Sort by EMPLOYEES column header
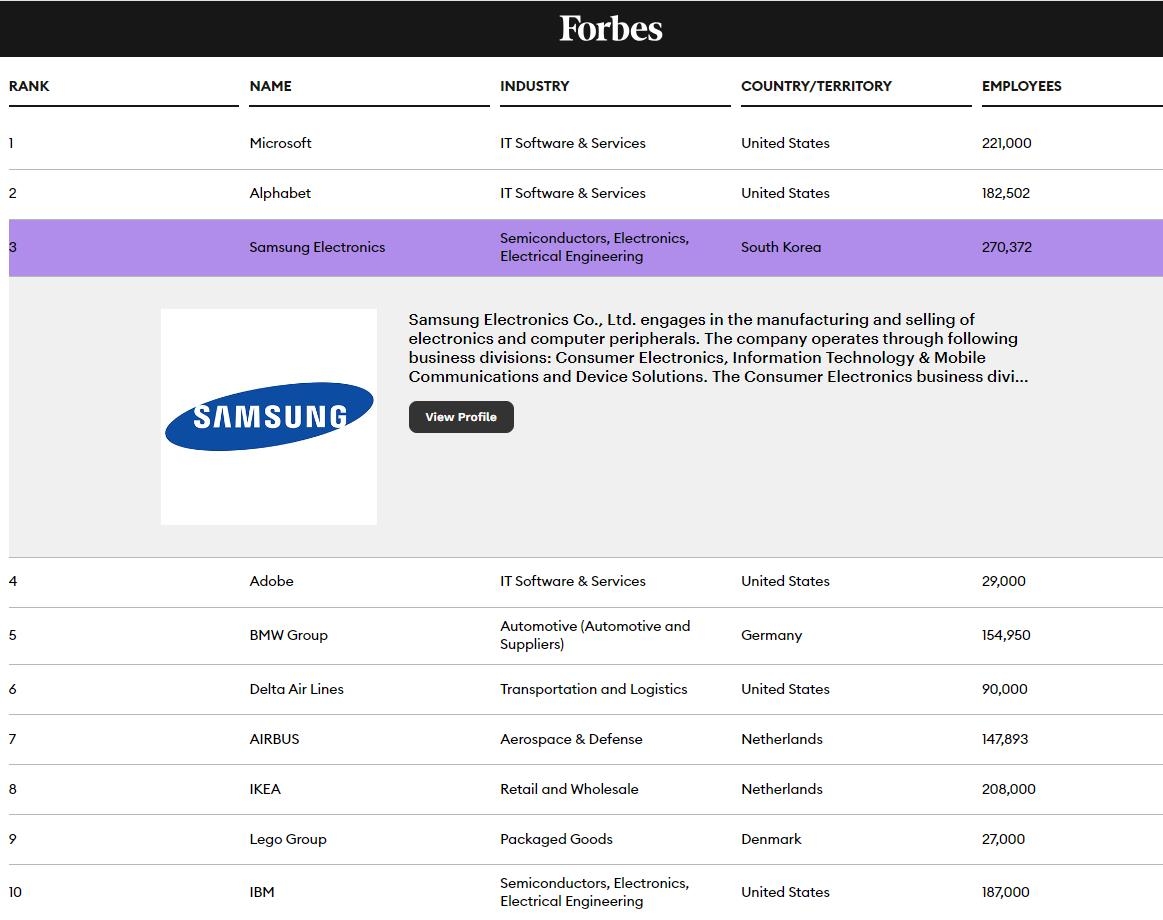Viewport: 1163px width, 920px height. tap(1021, 86)
